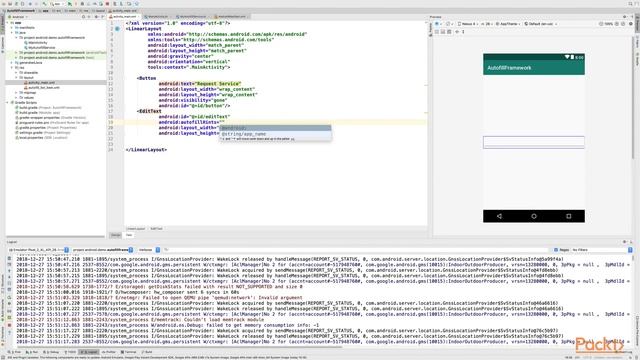Open the design surface view dropdown in Preview
Viewport: 640px width, 360px height.
(x=438, y=24)
